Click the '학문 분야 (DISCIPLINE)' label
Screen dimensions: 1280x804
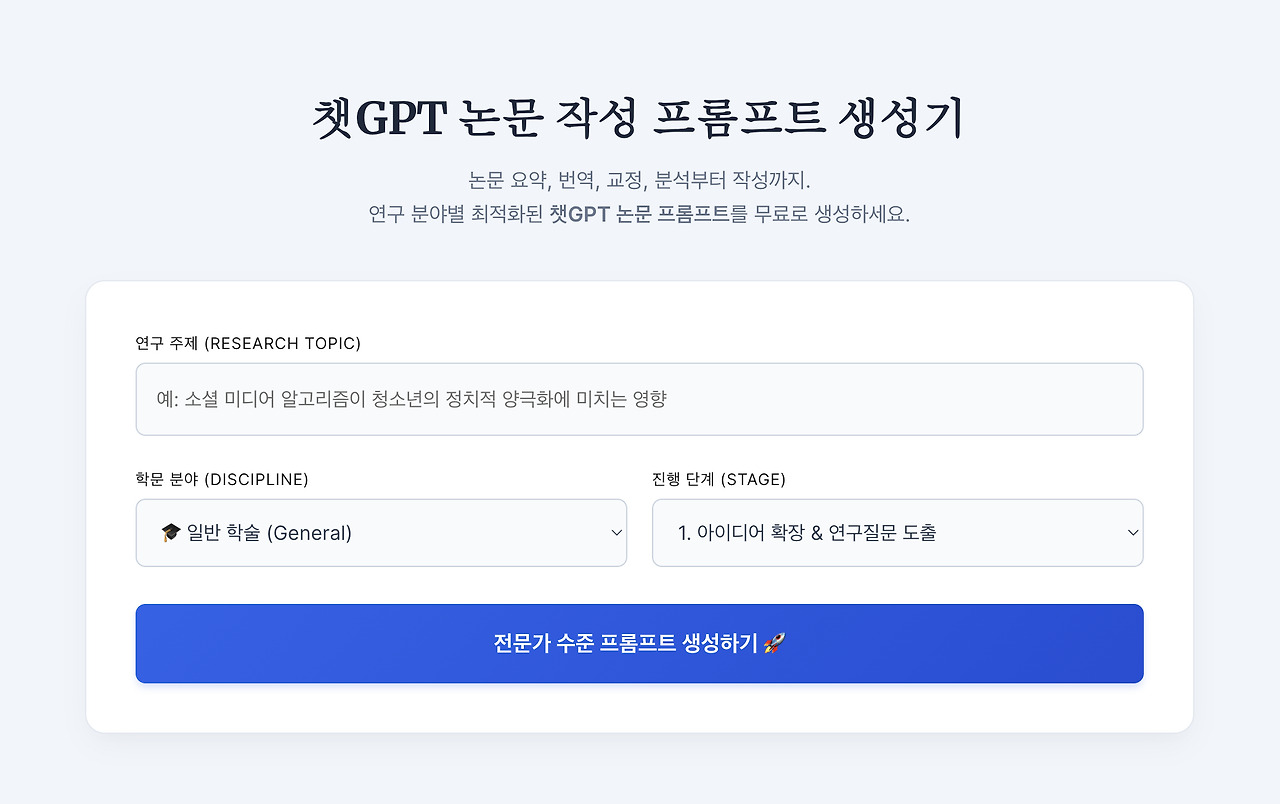point(222,479)
